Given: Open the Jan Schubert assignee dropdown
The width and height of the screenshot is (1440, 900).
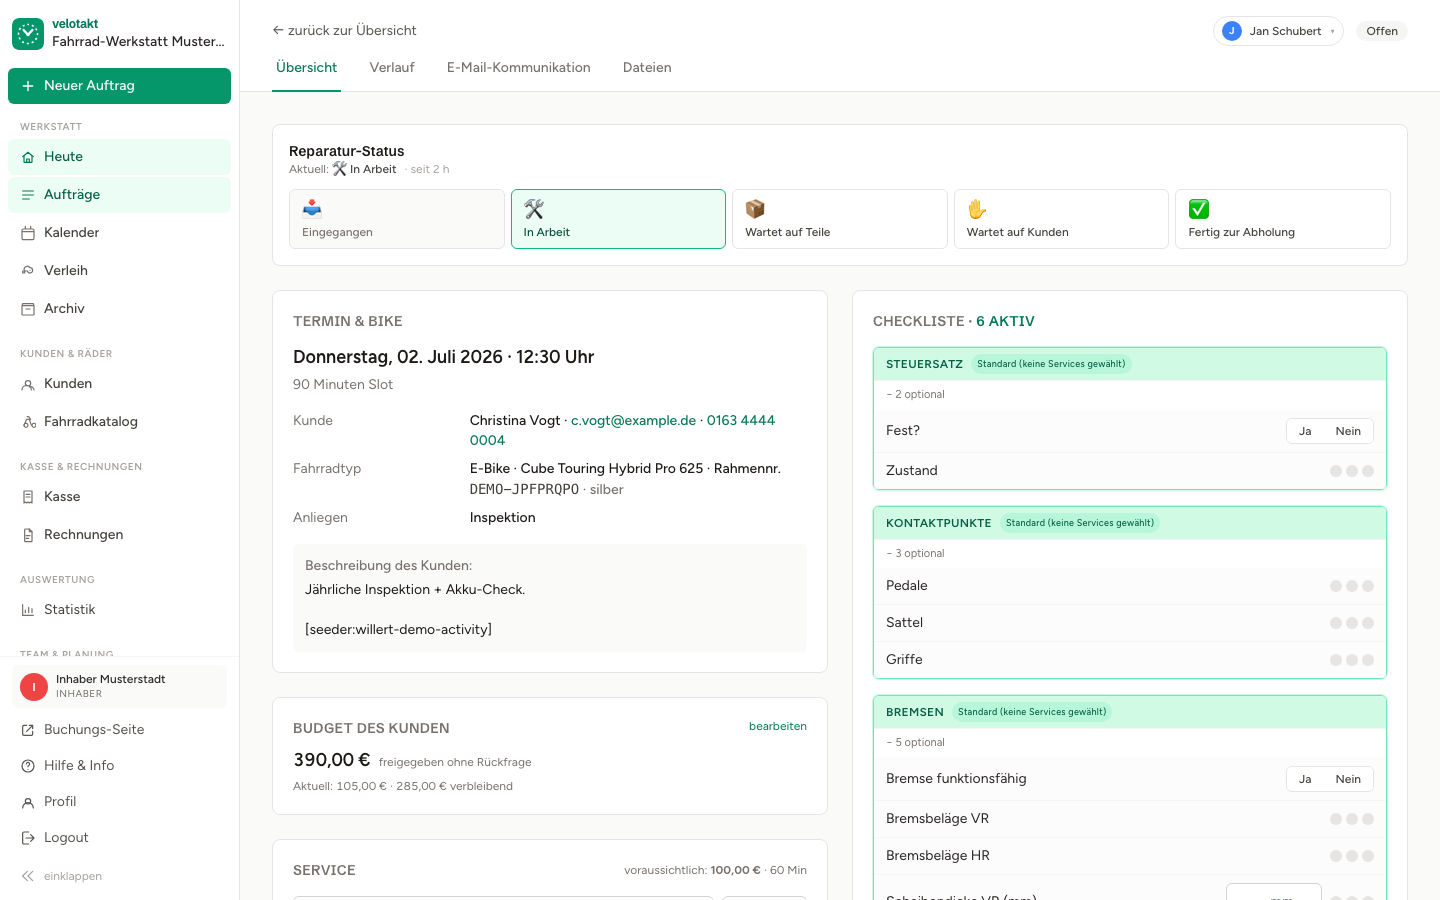Looking at the screenshot, I should tap(1278, 31).
